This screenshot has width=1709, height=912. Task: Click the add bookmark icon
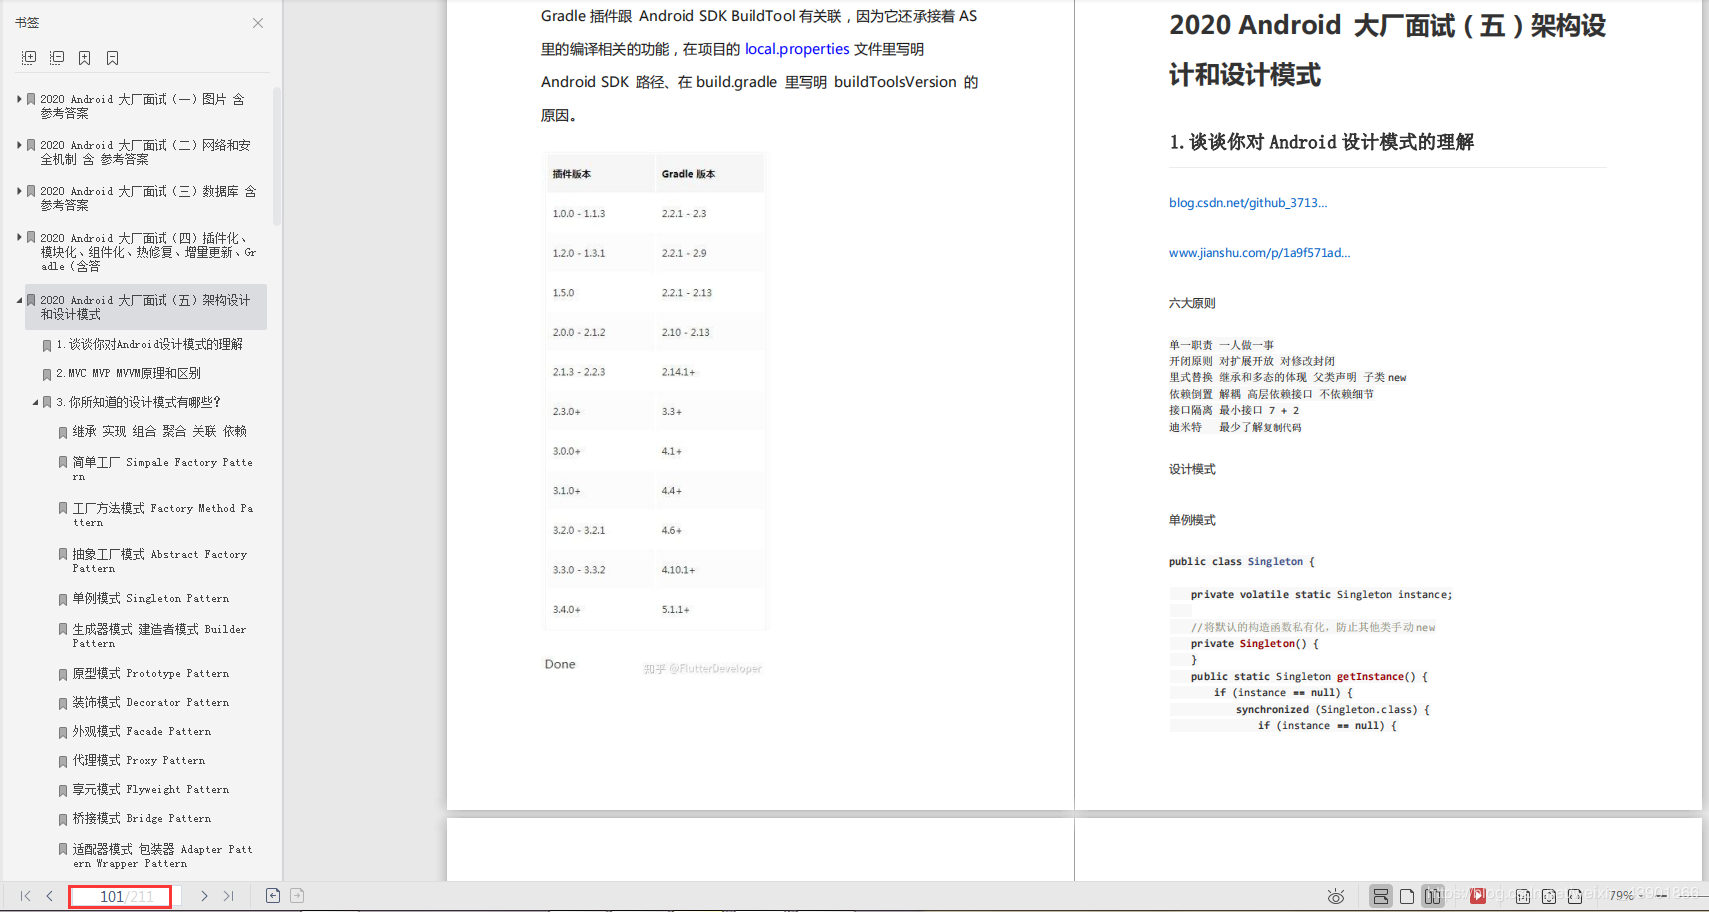[85, 58]
